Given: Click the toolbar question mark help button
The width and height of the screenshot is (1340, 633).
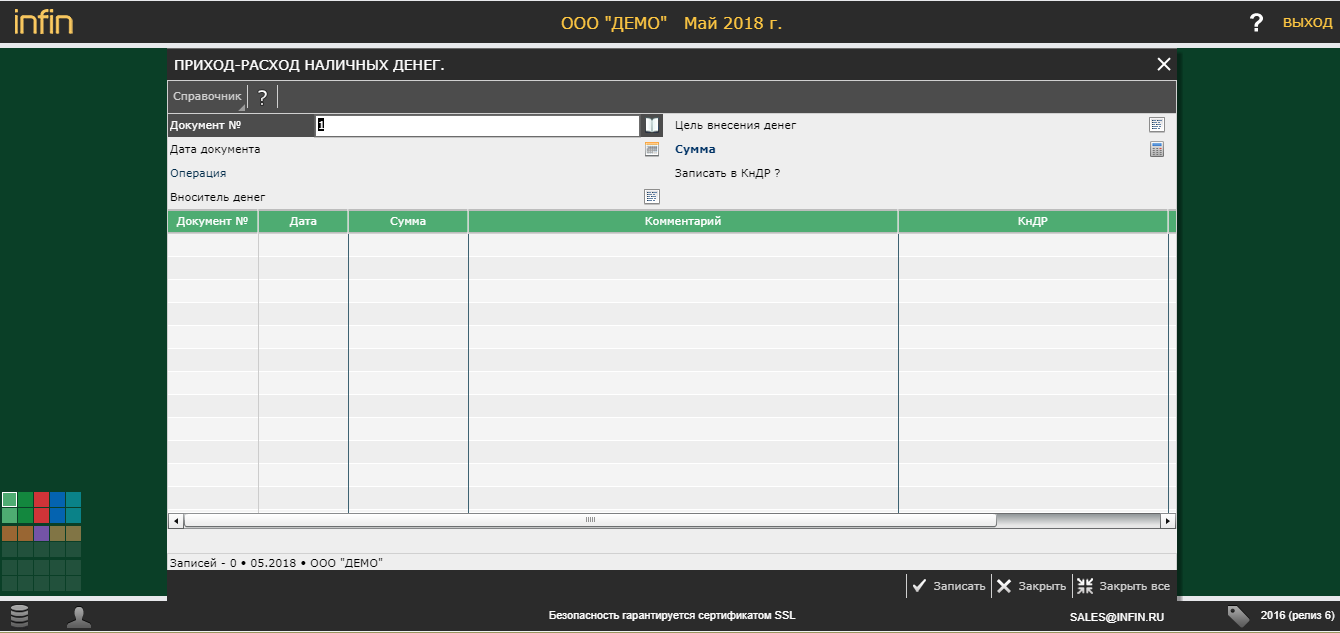Looking at the screenshot, I should tap(262, 97).
